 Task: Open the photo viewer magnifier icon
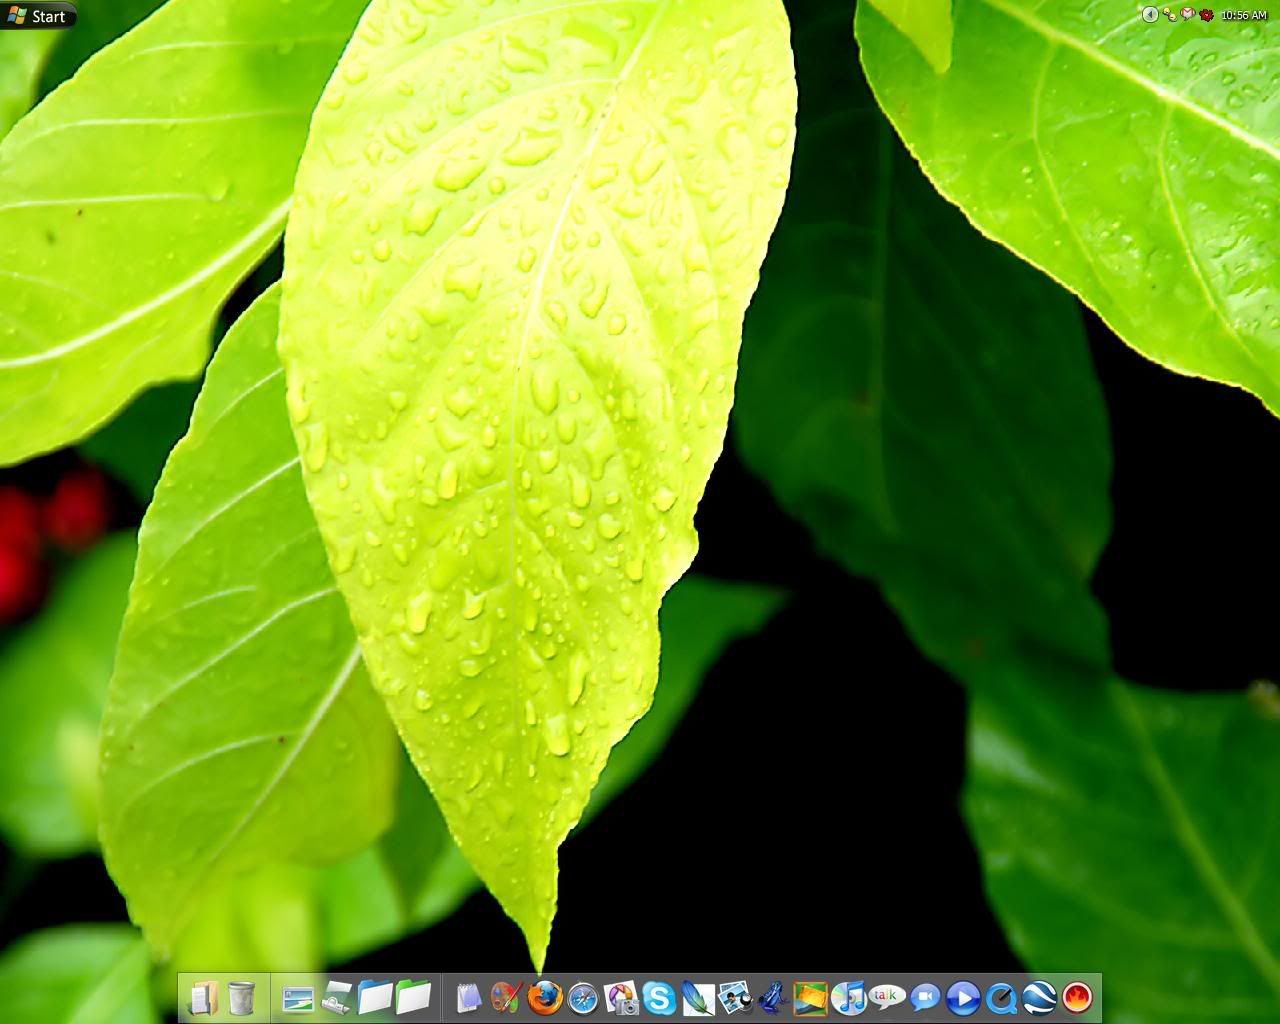[735, 997]
